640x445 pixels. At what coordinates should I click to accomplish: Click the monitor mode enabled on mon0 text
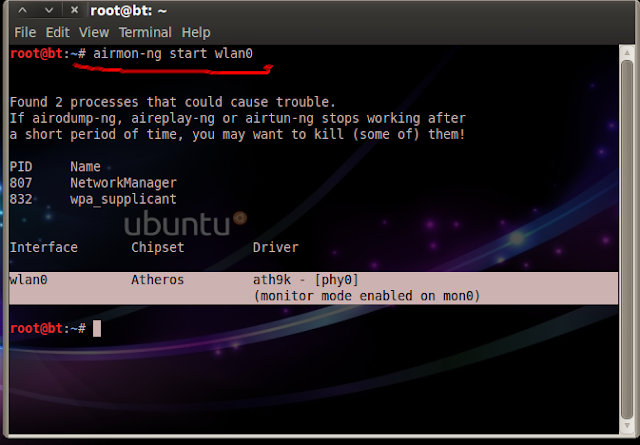(367, 296)
